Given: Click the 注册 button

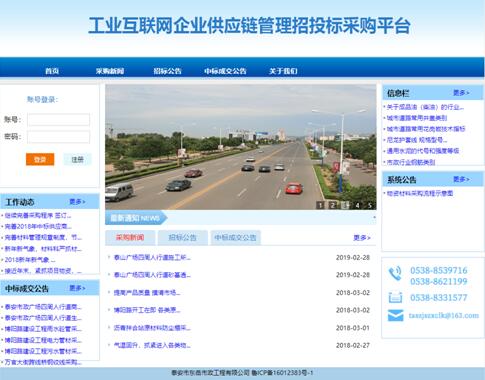Looking at the screenshot, I should 77,159.
